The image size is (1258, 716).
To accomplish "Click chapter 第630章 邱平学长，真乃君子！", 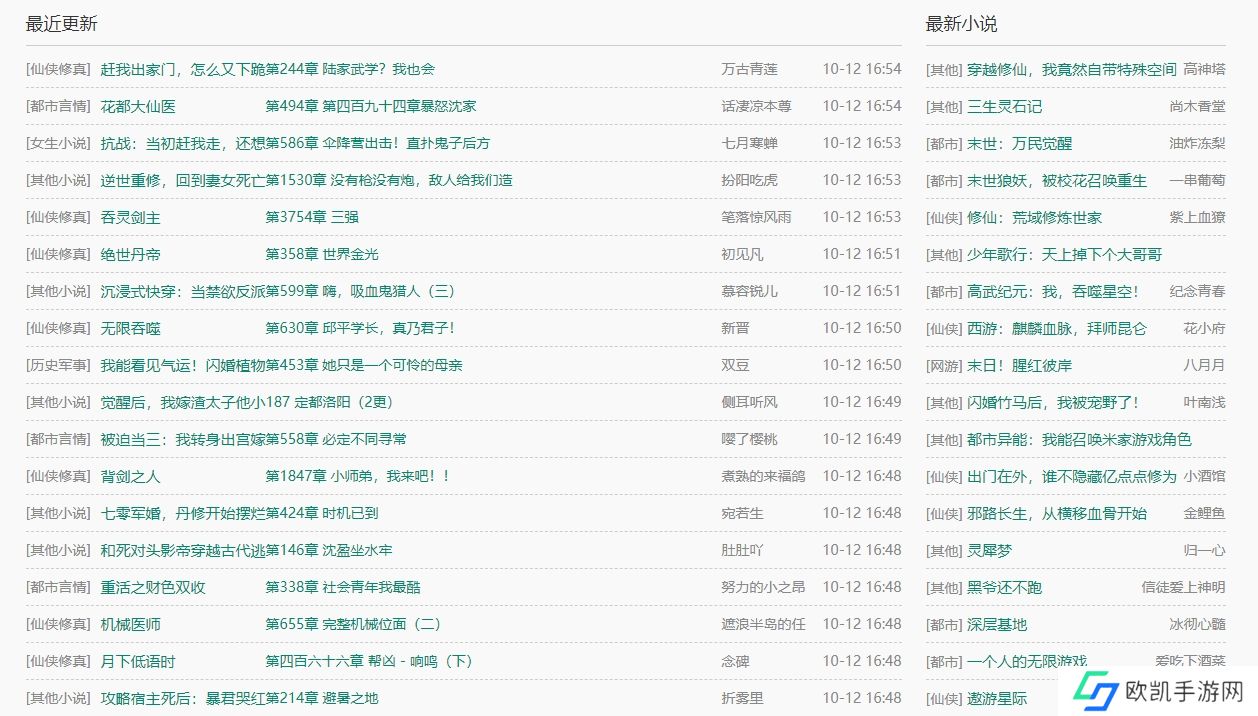I will [x=360, y=328].
